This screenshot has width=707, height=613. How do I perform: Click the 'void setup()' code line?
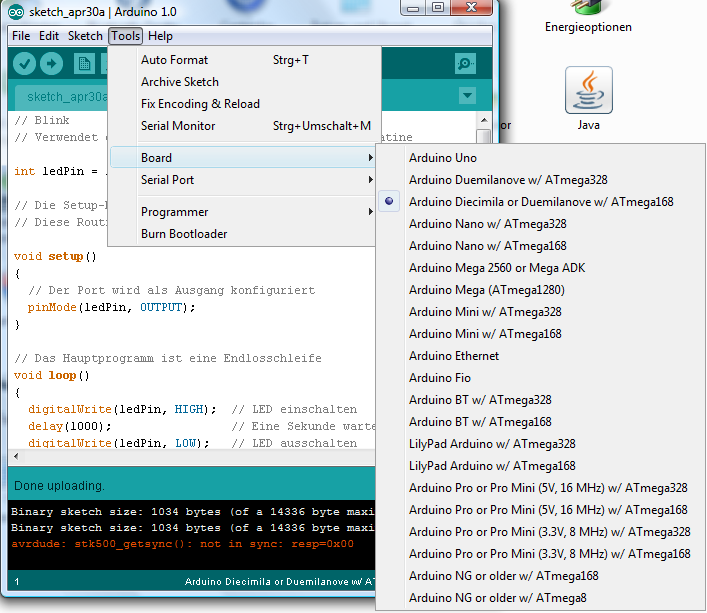coord(55,256)
